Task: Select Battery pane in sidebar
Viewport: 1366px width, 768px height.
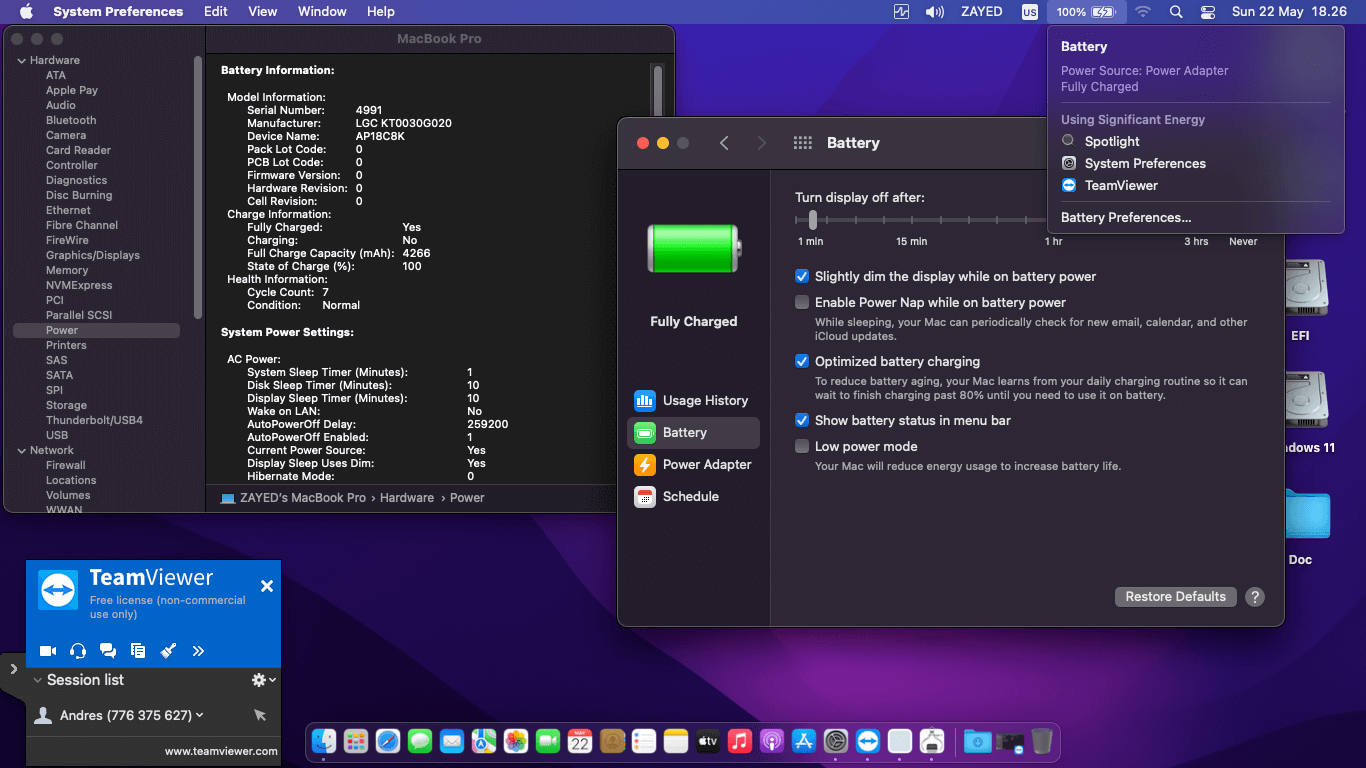Action: pos(693,432)
